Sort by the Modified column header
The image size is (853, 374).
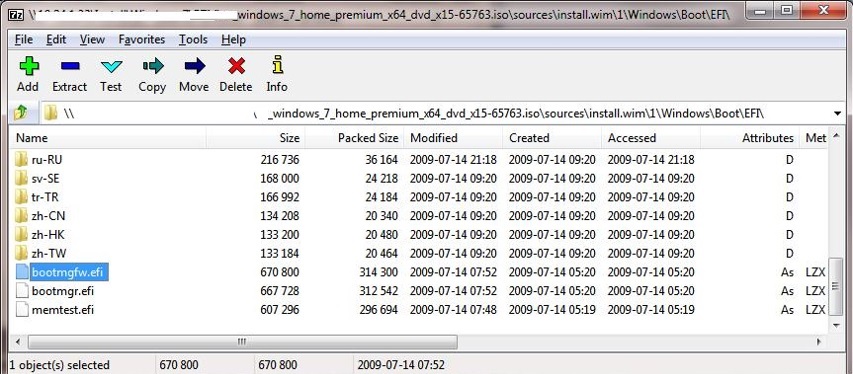click(x=453, y=138)
